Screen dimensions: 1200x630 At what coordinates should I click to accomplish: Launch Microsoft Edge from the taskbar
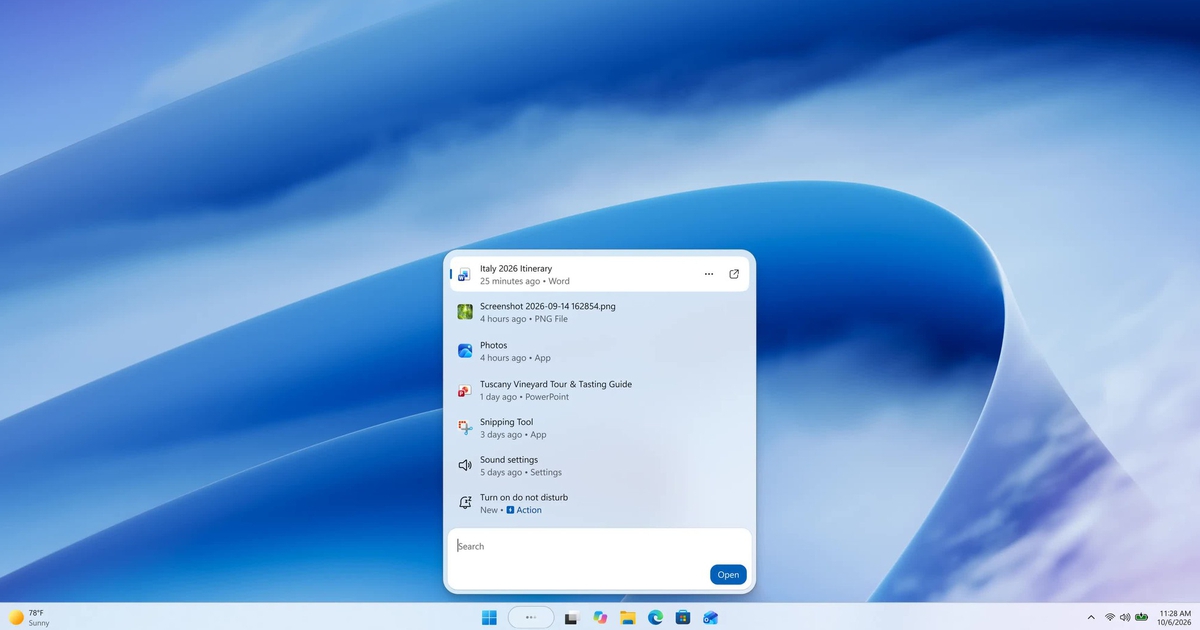click(656, 617)
